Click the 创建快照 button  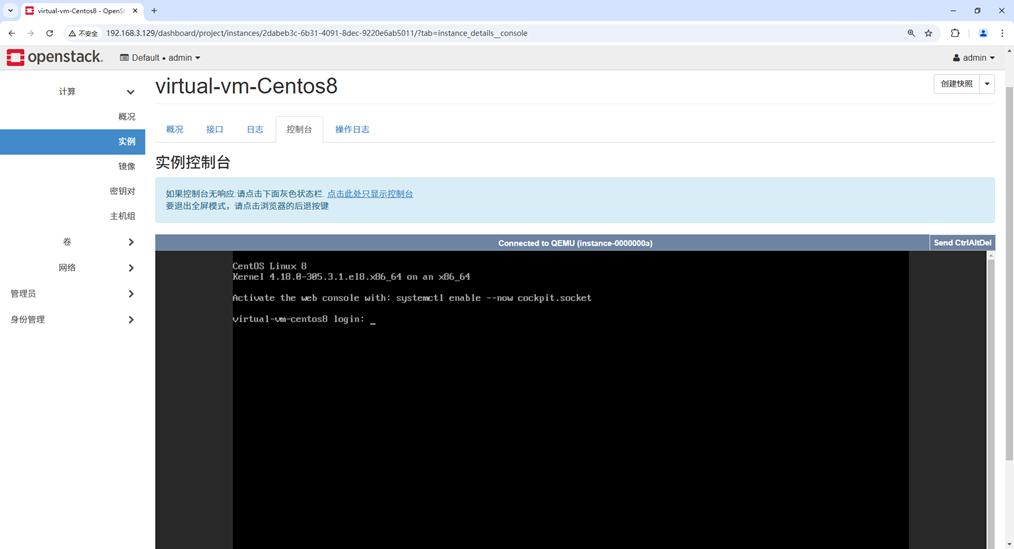[x=956, y=84]
